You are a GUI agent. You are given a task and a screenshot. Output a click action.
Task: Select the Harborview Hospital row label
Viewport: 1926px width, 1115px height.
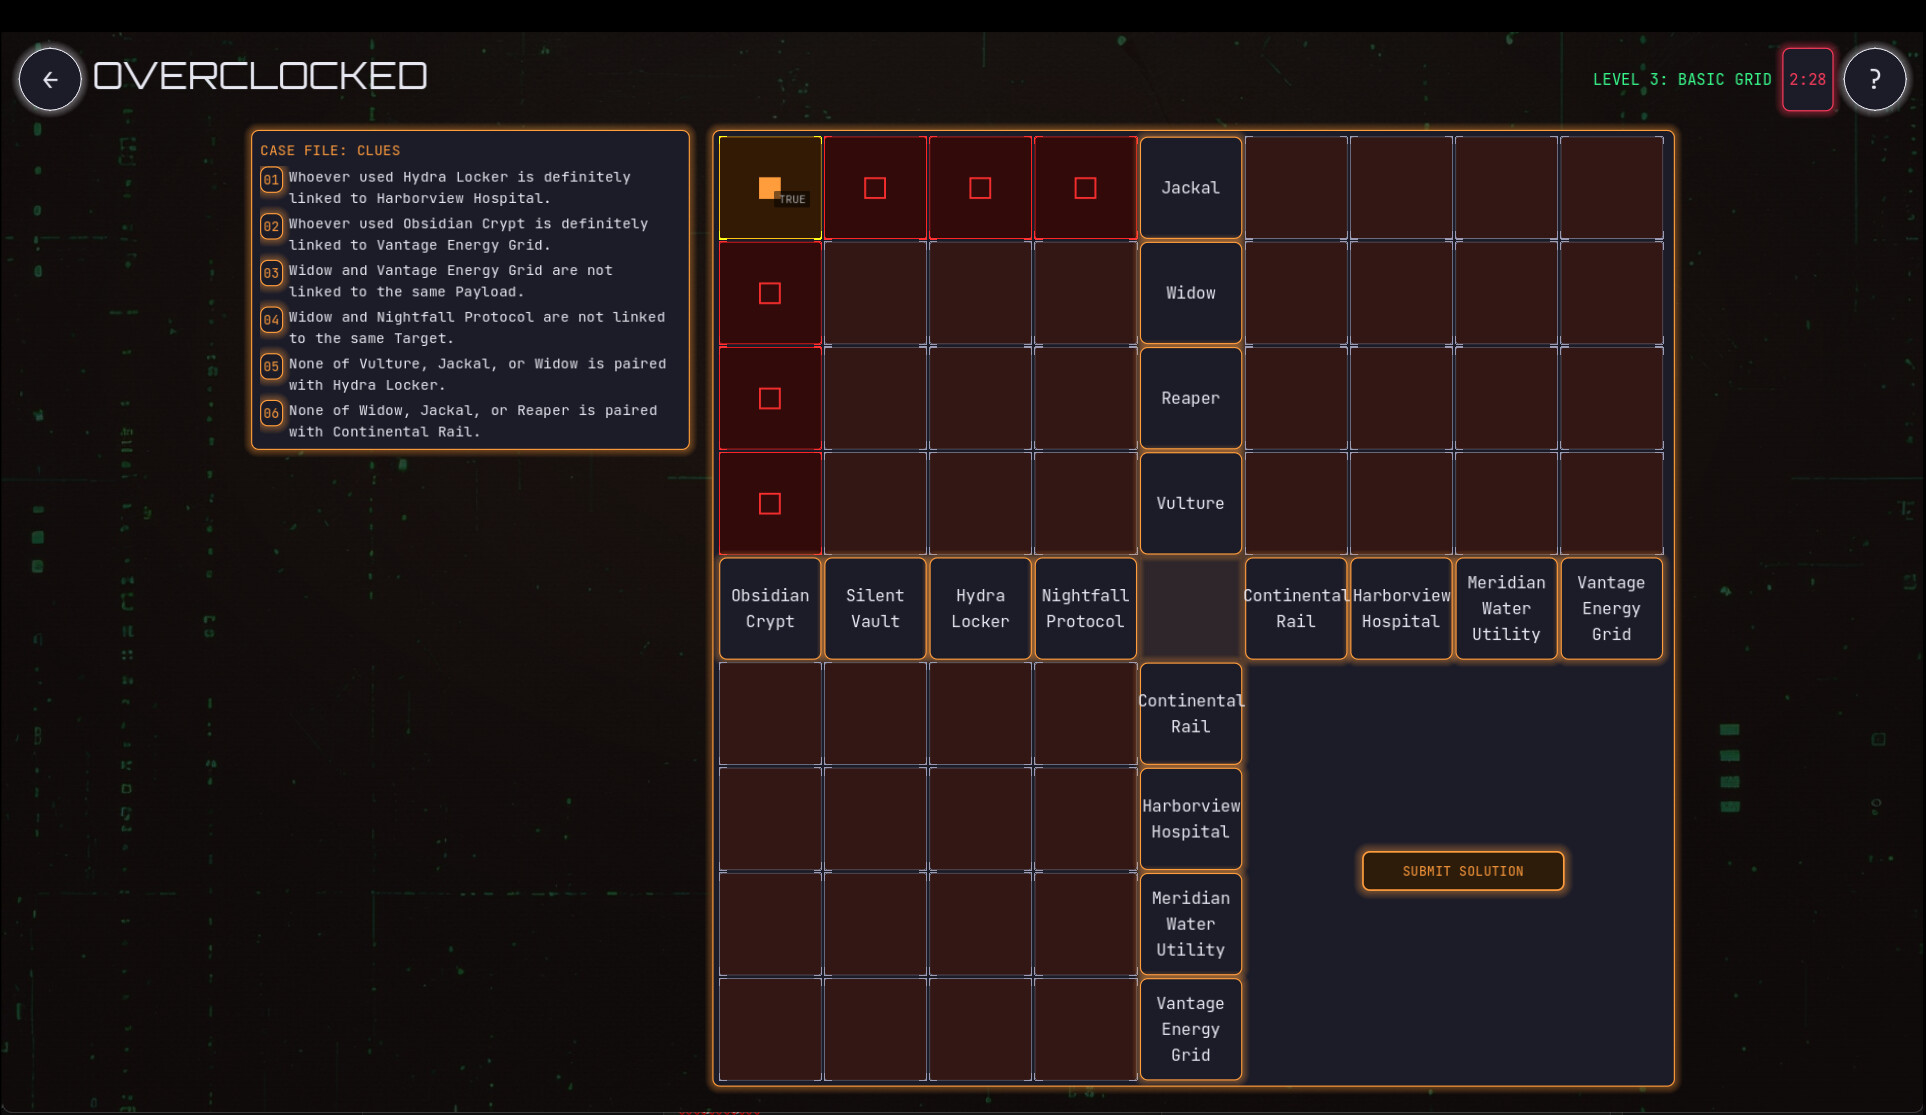(x=1190, y=819)
